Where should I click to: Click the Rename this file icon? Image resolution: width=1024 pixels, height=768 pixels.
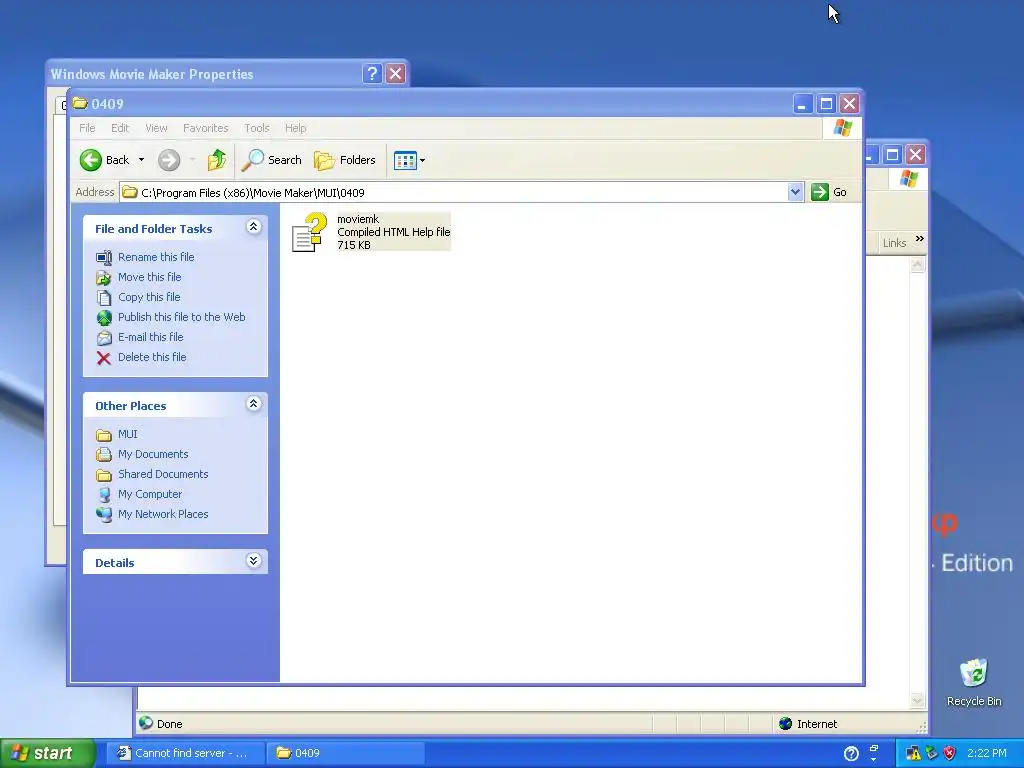pos(104,257)
